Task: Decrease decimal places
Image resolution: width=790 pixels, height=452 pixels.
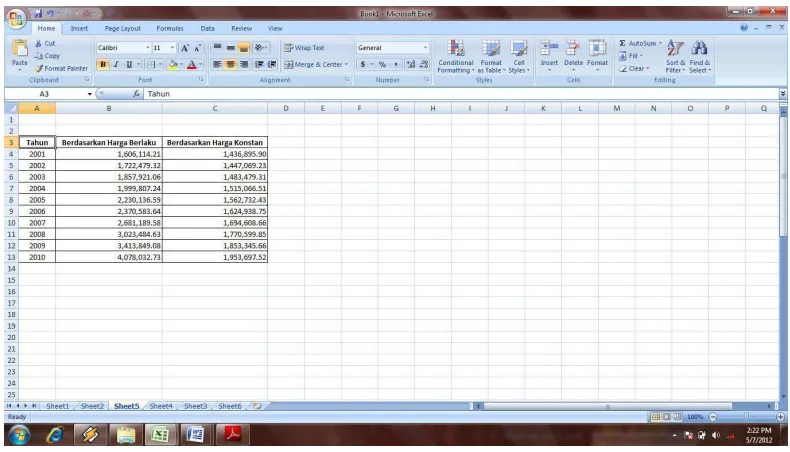Action: point(424,64)
